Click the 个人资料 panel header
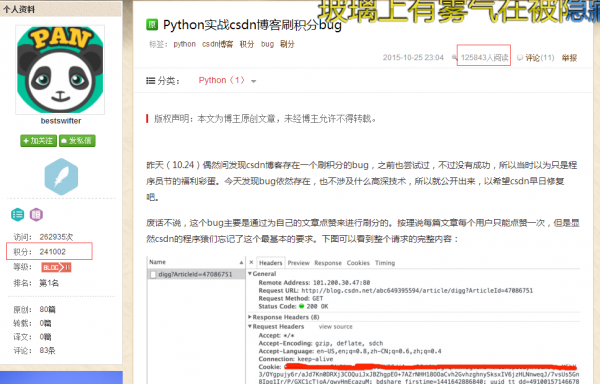The width and height of the screenshot is (600, 384). tap(61, 9)
